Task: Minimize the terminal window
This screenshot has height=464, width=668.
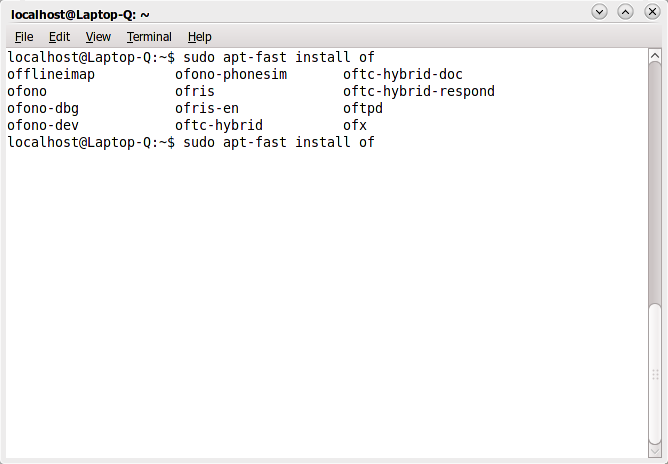Action: [x=599, y=12]
